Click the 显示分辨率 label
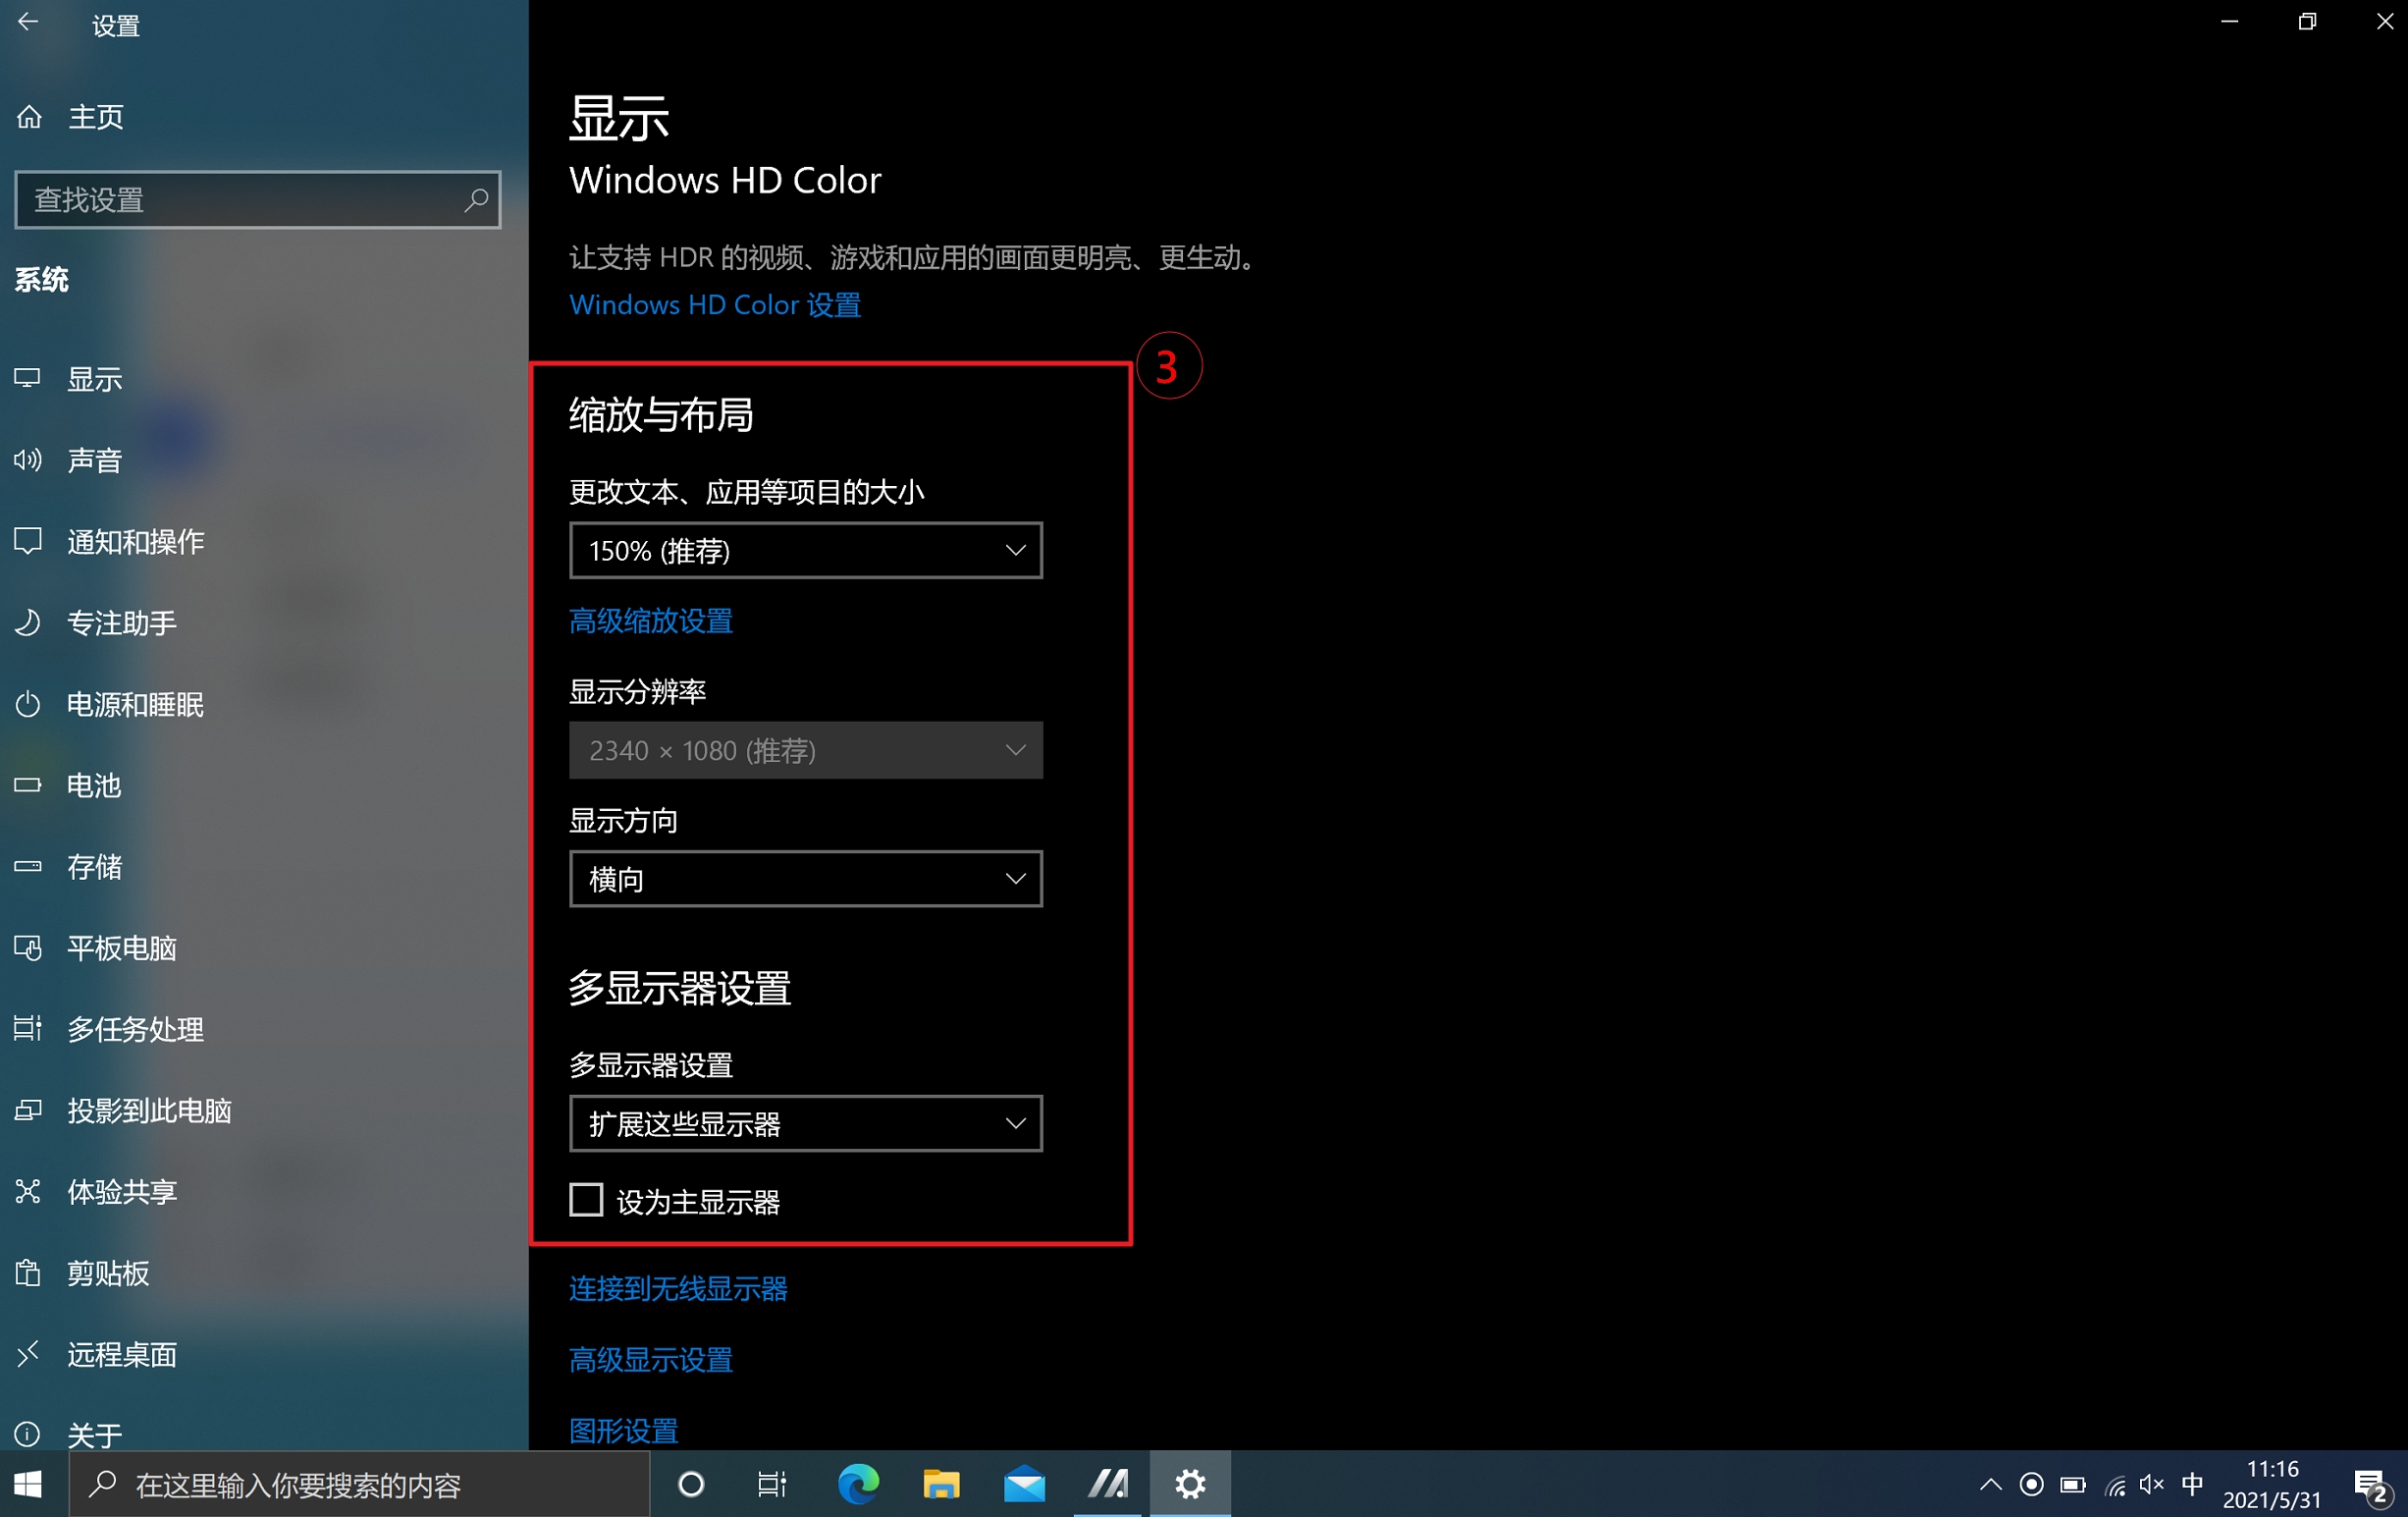The width and height of the screenshot is (2408, 1517). pyautogui.click(x=638, y=691)
